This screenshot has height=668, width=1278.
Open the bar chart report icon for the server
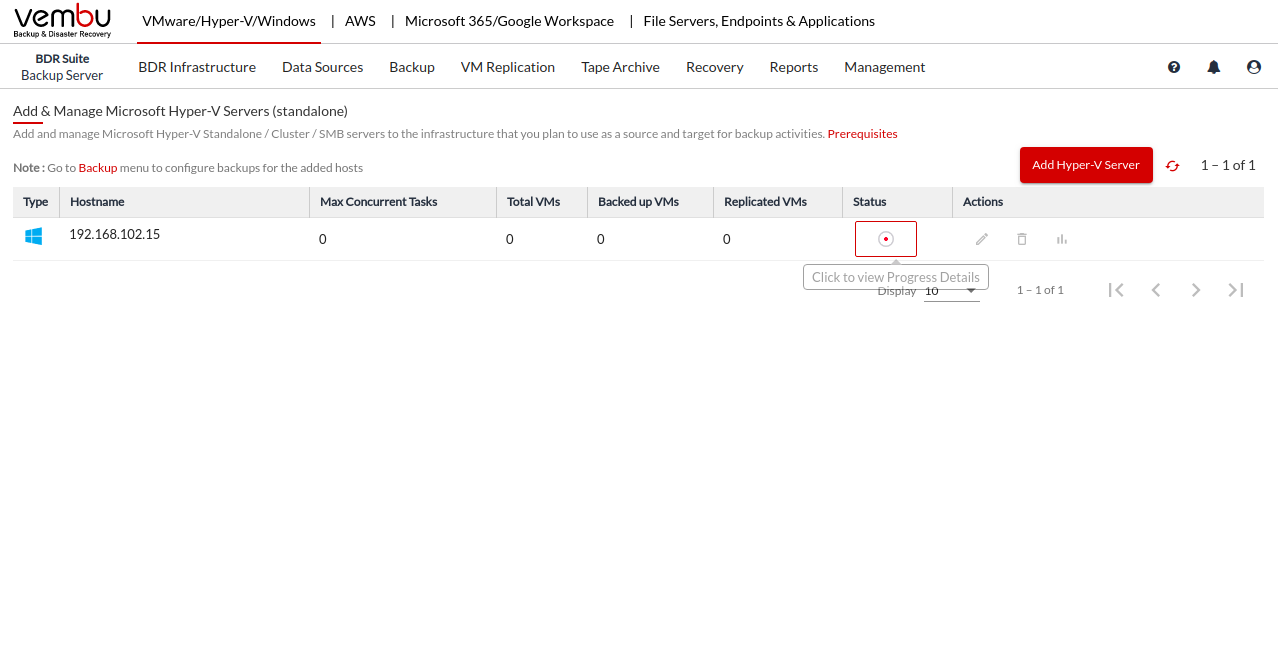coord(1062,239)
